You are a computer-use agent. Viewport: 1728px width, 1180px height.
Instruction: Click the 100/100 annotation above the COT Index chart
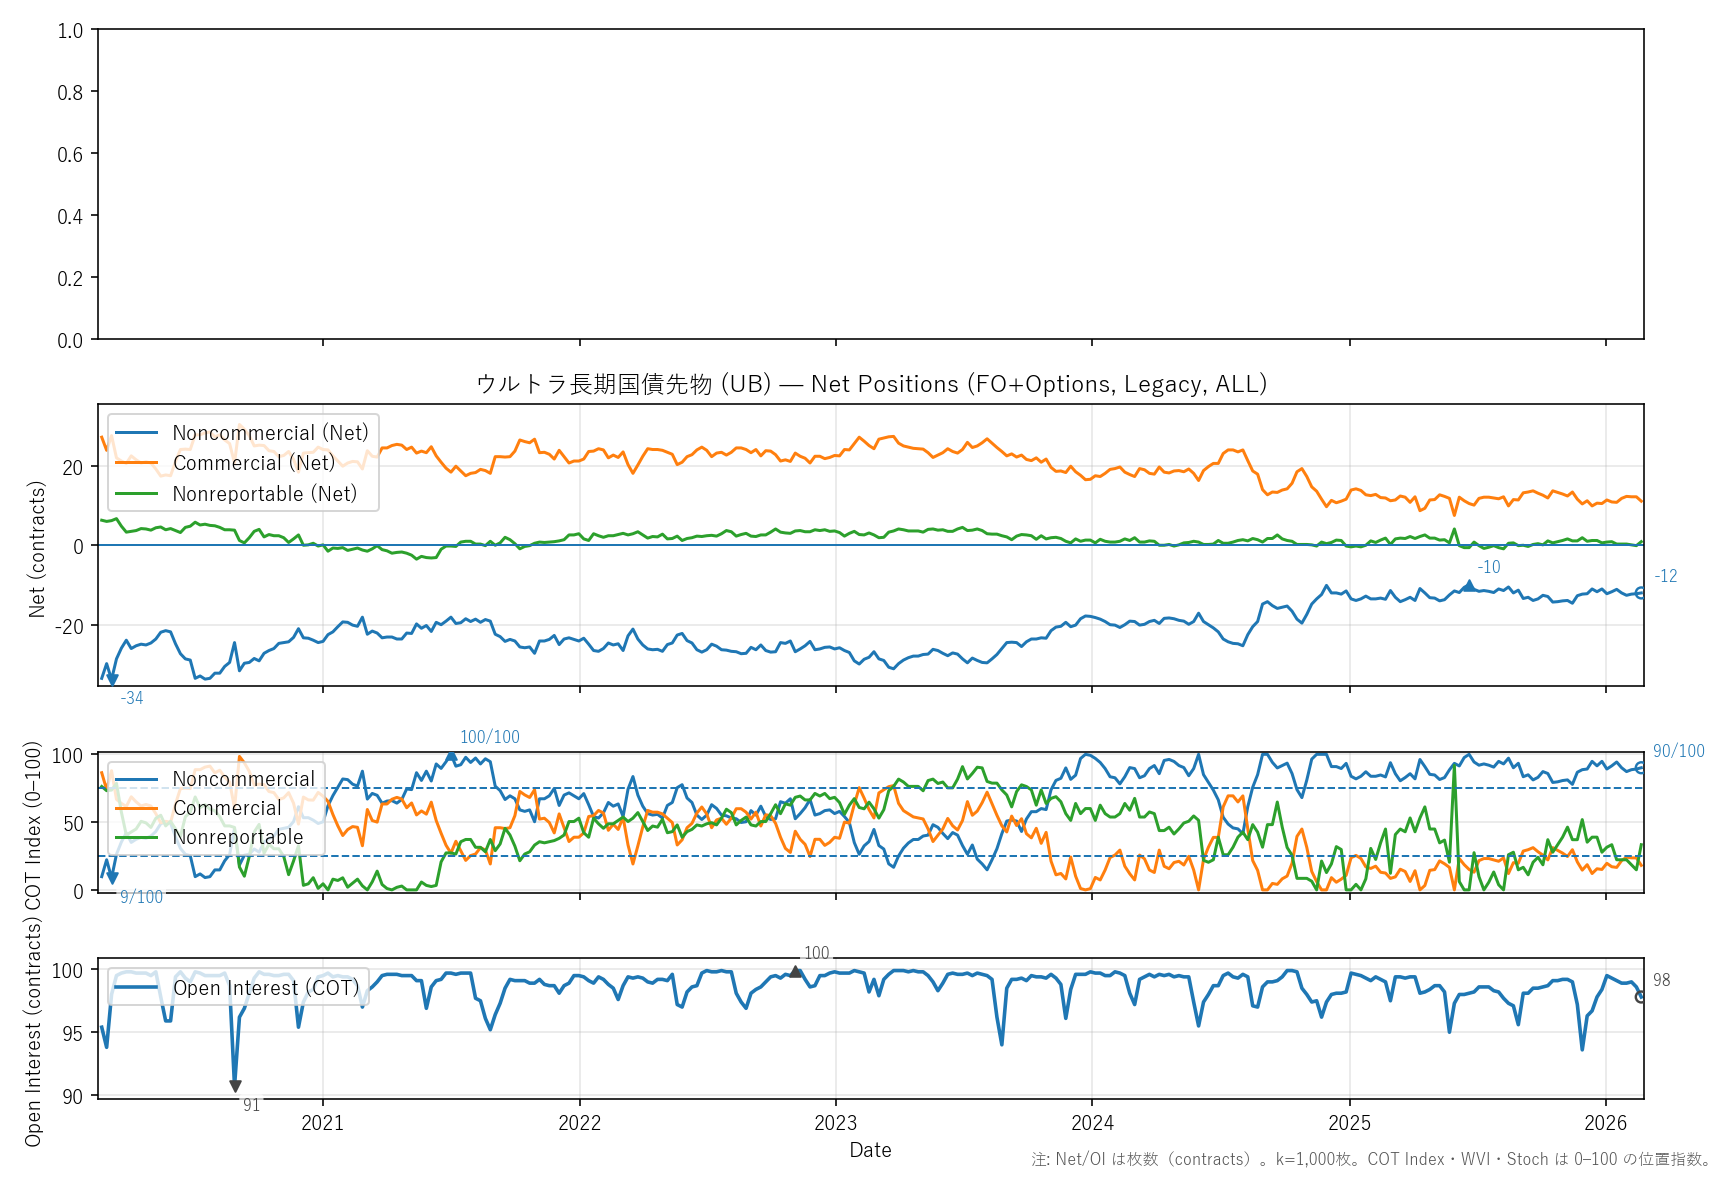click(x=489, y=737)
